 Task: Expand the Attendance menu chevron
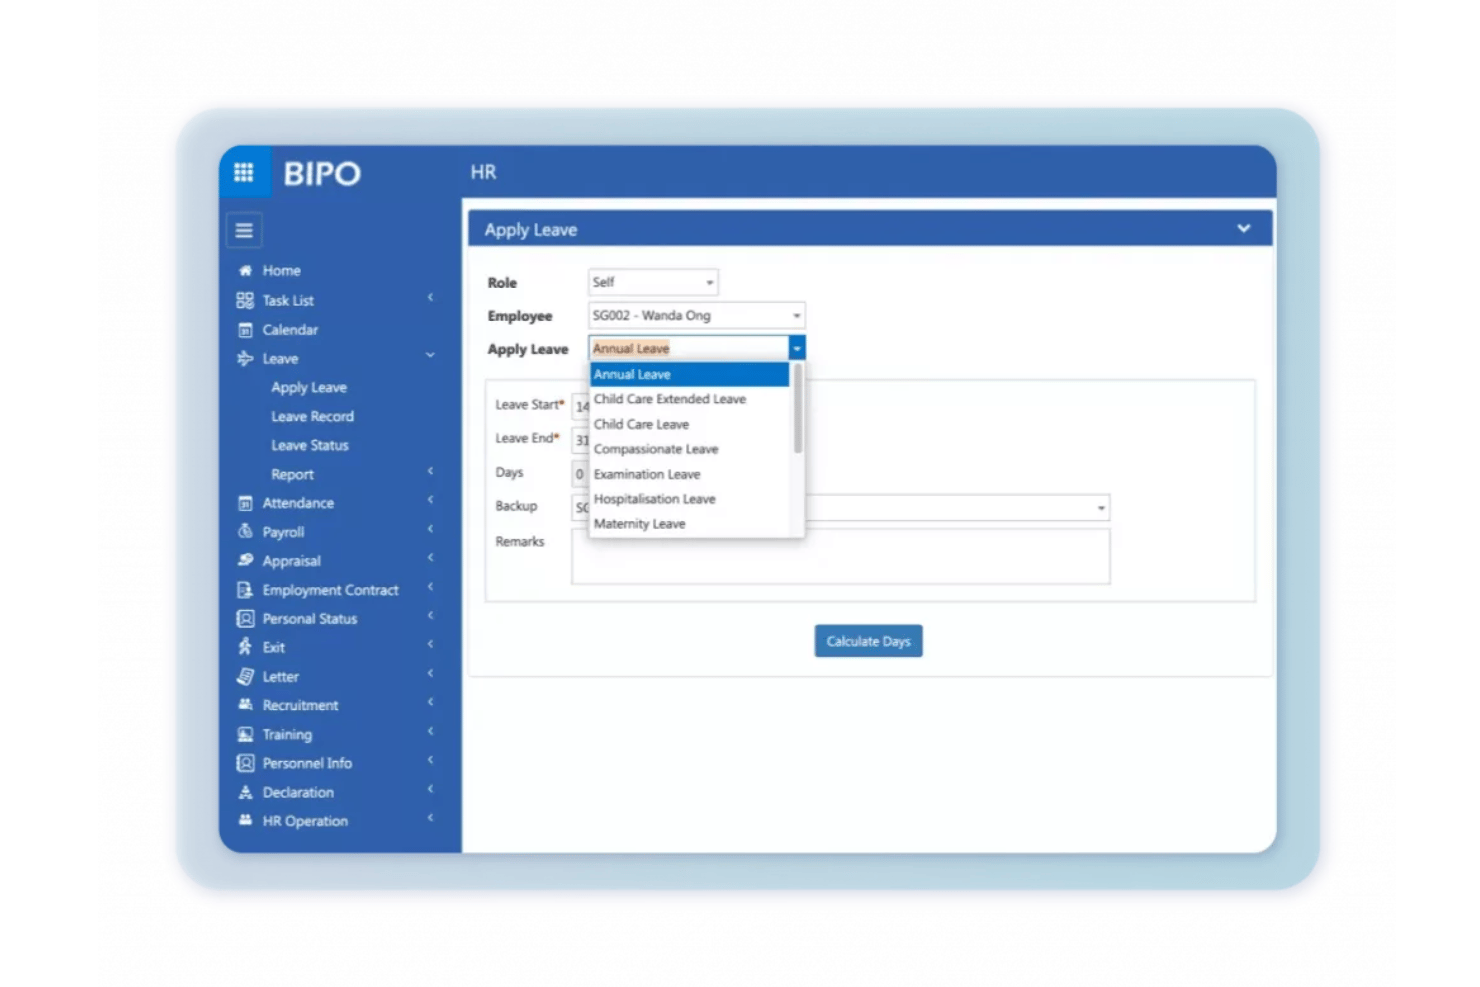coord(430,500)
